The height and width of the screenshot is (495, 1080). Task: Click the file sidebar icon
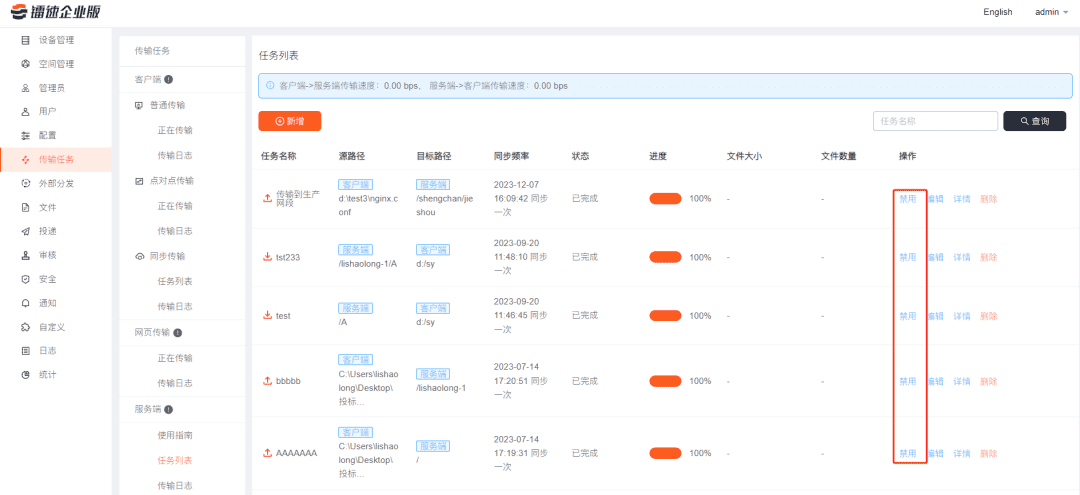pos(26,207)
